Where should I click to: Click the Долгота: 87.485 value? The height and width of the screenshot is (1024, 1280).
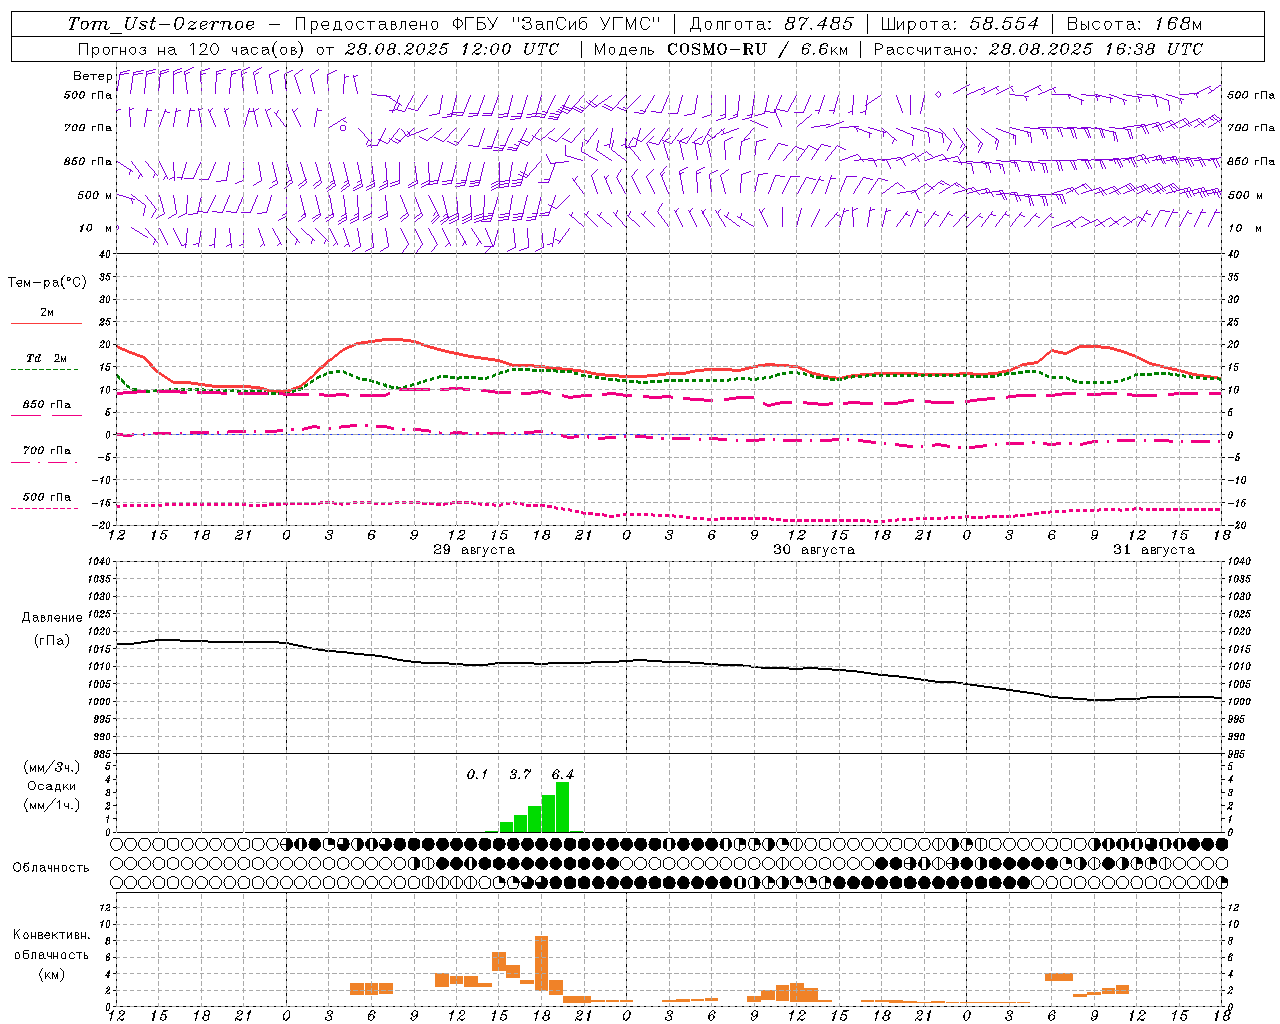pyautogui.click(x=772, y=24)
